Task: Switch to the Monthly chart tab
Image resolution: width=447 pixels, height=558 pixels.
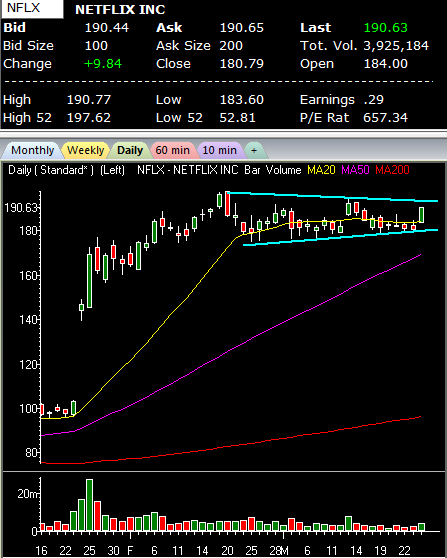Action: tap(32, 150)
